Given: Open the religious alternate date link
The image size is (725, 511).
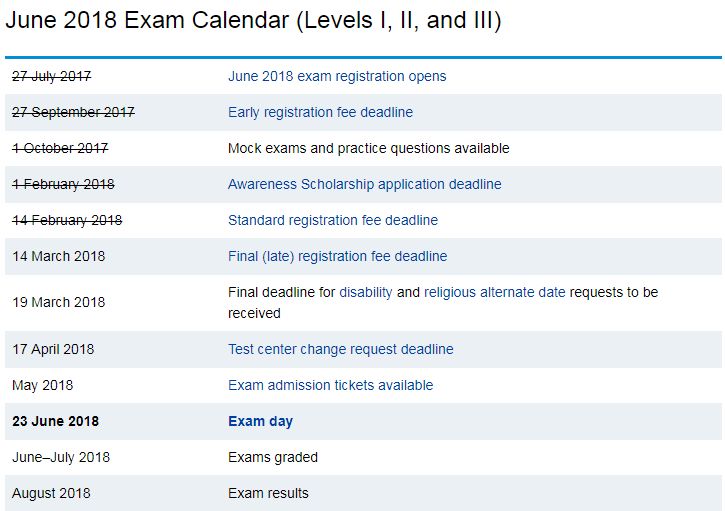Looking at the screenshot, I should [x=495, y=292].
